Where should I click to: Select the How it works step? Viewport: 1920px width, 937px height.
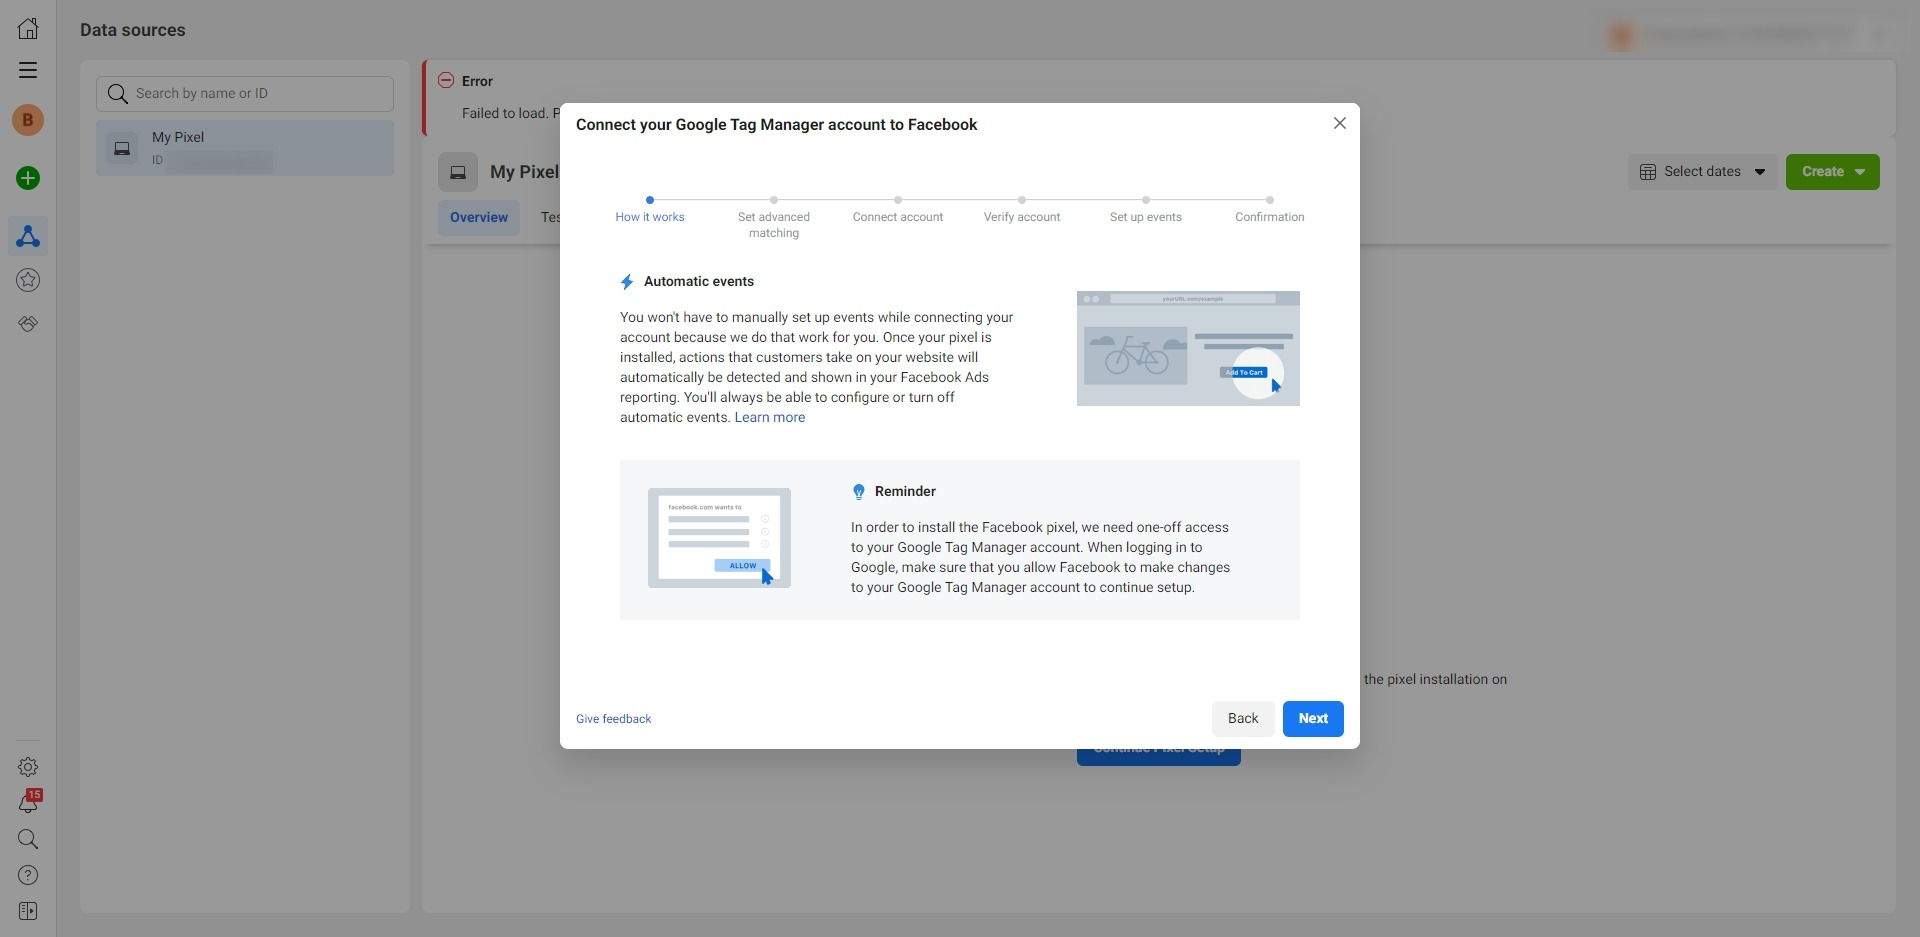(650, 210)
